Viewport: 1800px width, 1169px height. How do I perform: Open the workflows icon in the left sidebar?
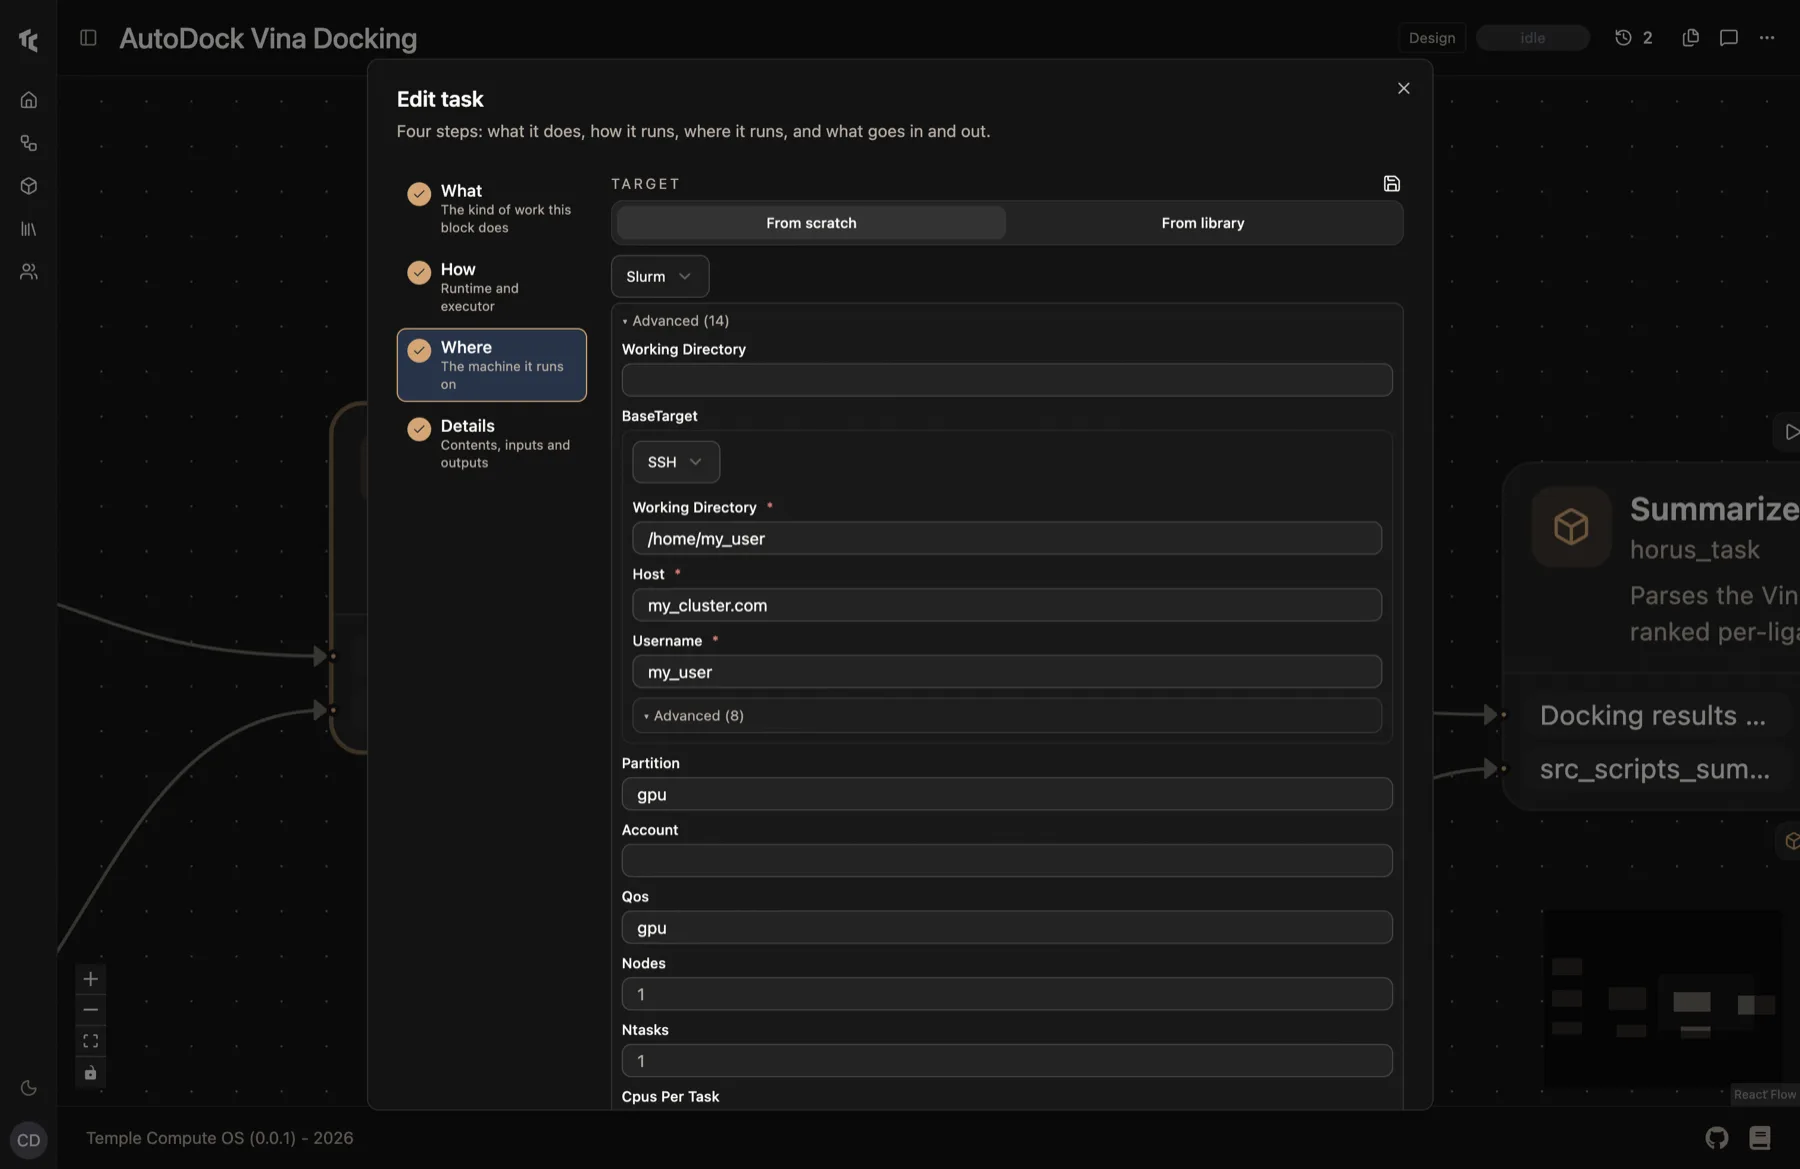28,143
